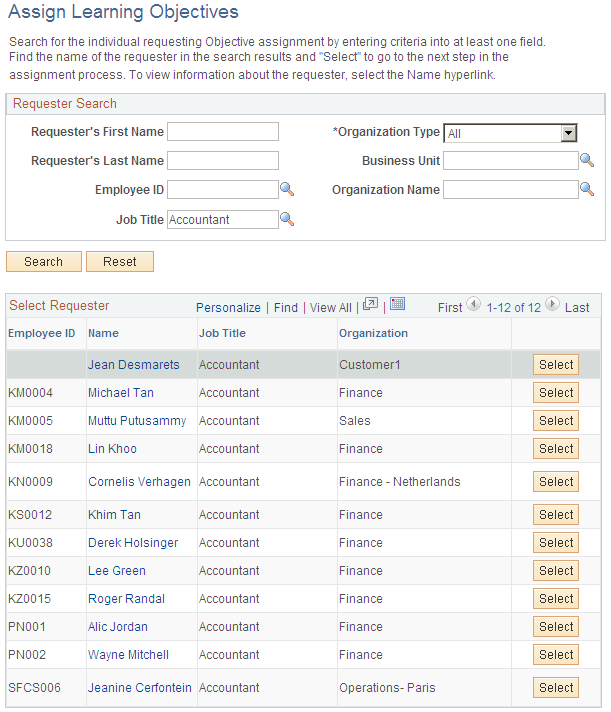Screen dimensions: 611x712
Task: Open Derek Holsinger name link
Action: click(x=133, y=543)
